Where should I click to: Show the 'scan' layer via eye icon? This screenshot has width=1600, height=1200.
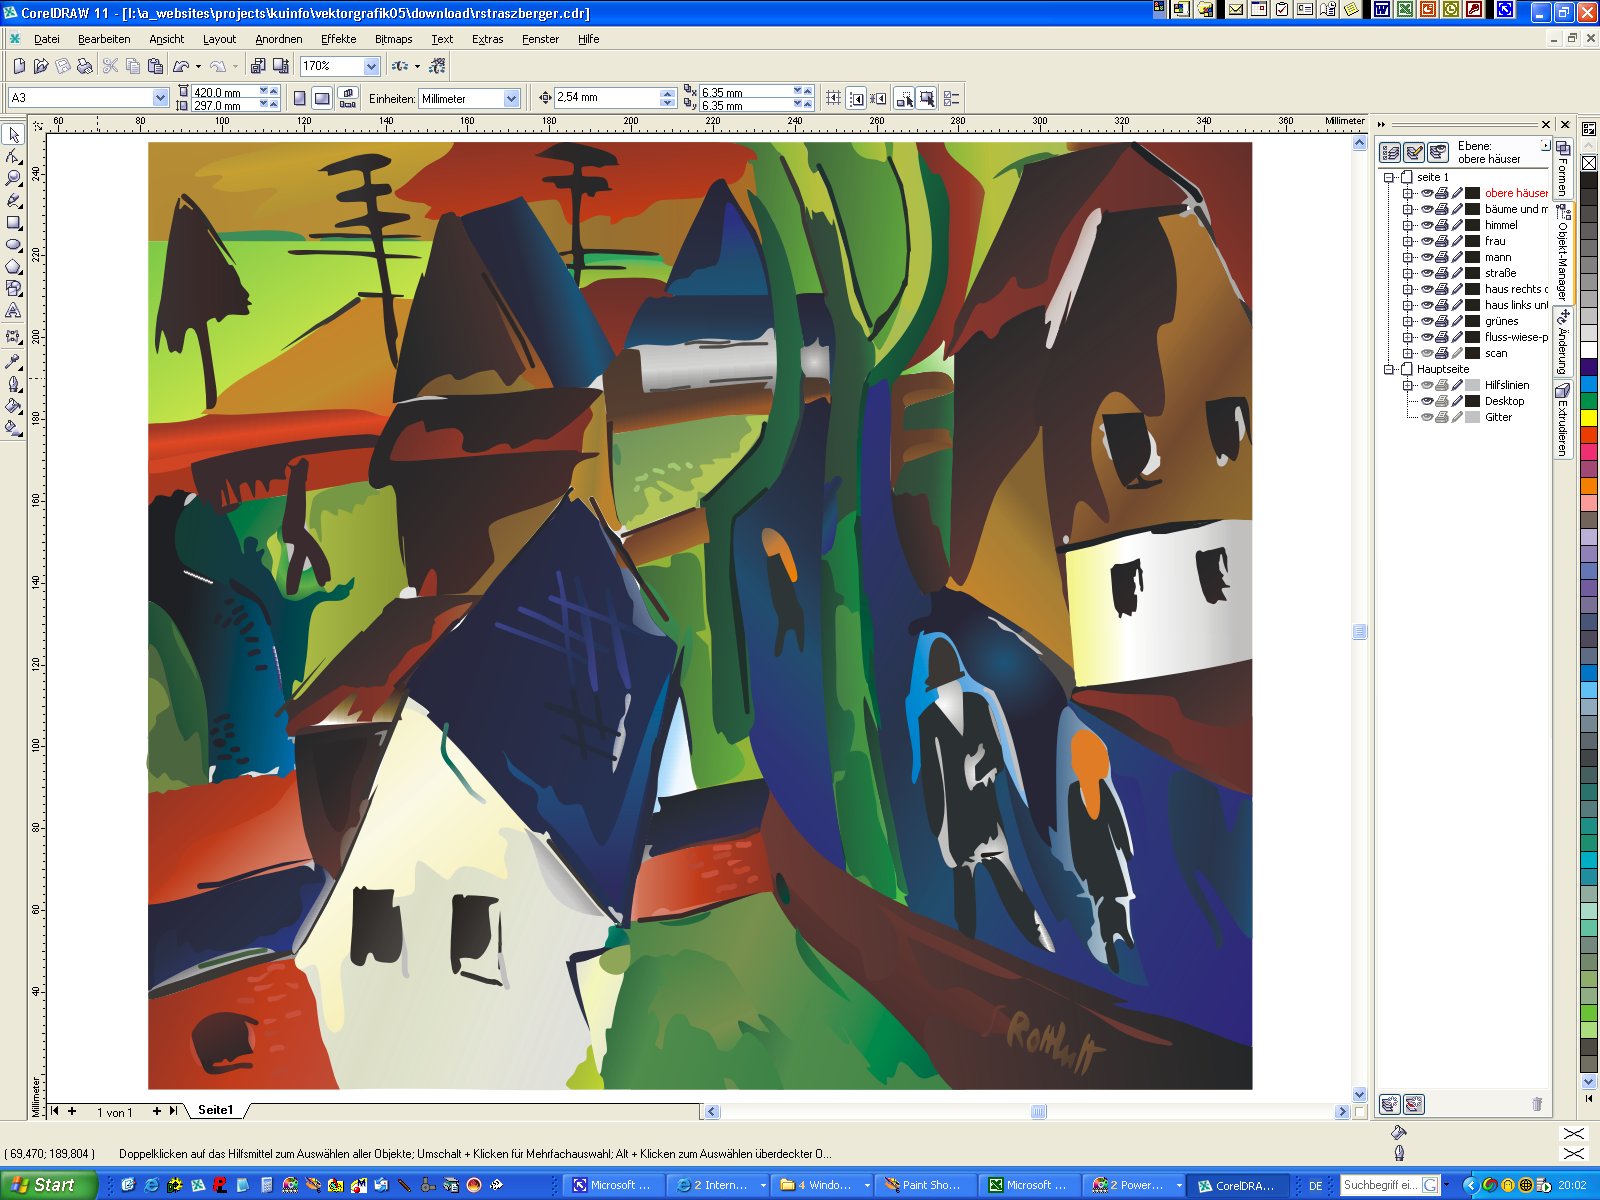[x=1427, y=353]
